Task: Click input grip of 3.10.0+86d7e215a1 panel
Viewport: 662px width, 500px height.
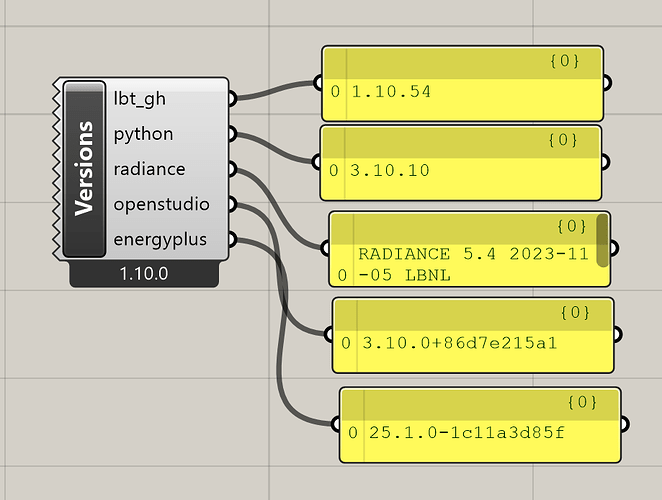Action: pyautogui.click(x=328, y=334)
